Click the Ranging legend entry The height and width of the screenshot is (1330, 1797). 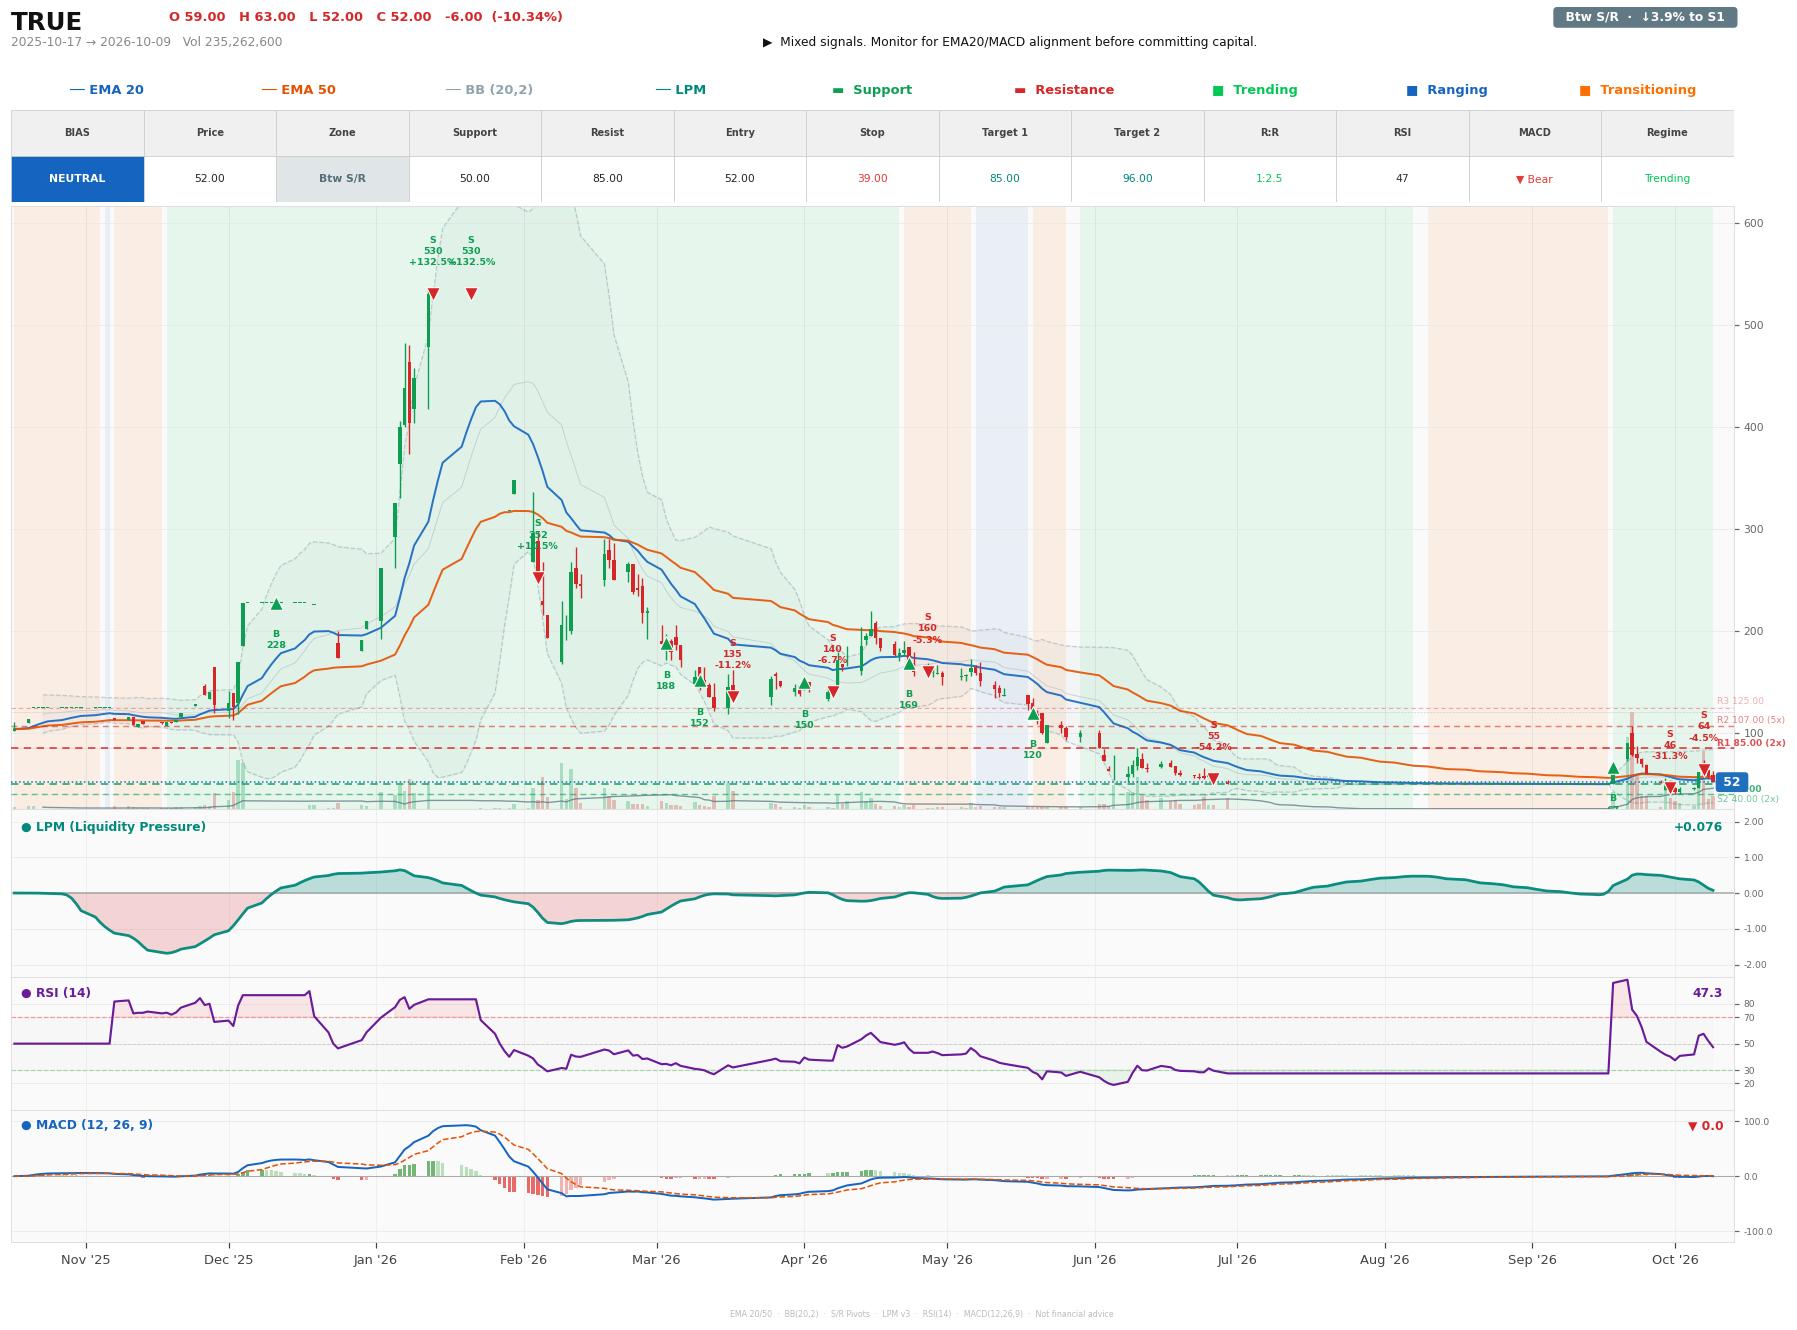1447,90
